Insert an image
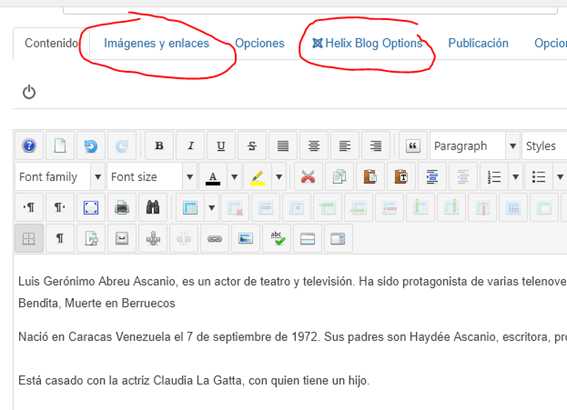Screen dimensions: 567x410 pos(246,239)
